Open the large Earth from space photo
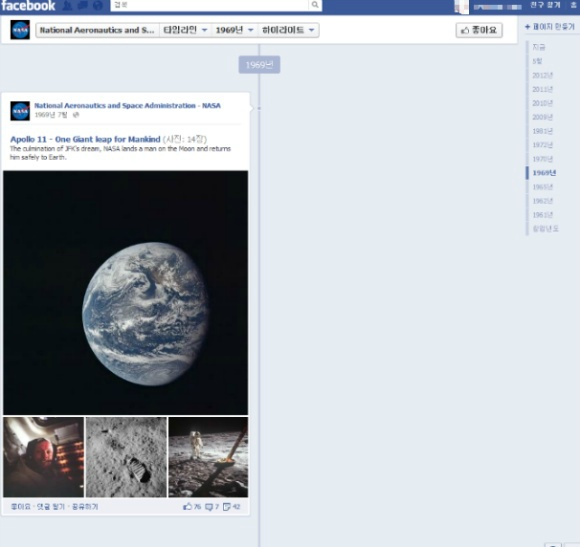Viewport: 580px width, 547px height. 125,293
